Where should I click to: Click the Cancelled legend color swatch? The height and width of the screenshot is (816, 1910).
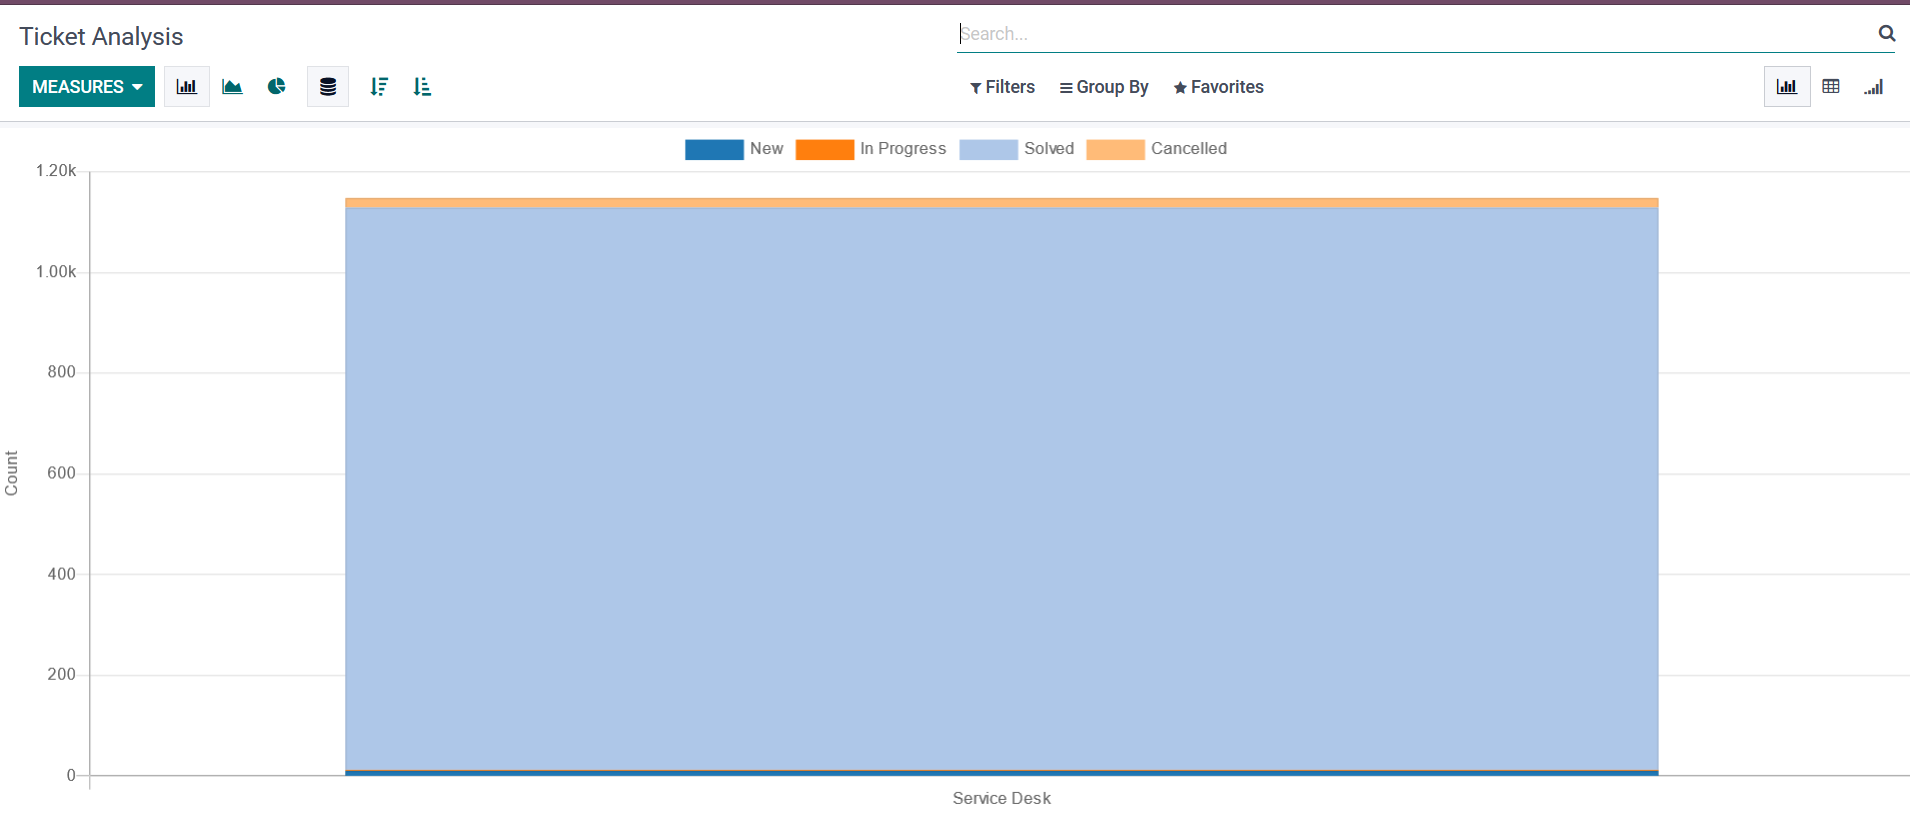[x=1115, y=149]
